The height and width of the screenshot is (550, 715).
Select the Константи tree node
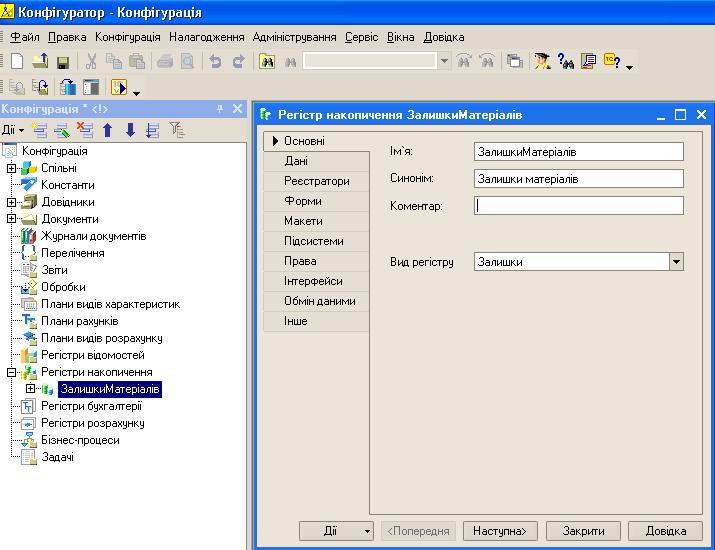coord(67,185)
